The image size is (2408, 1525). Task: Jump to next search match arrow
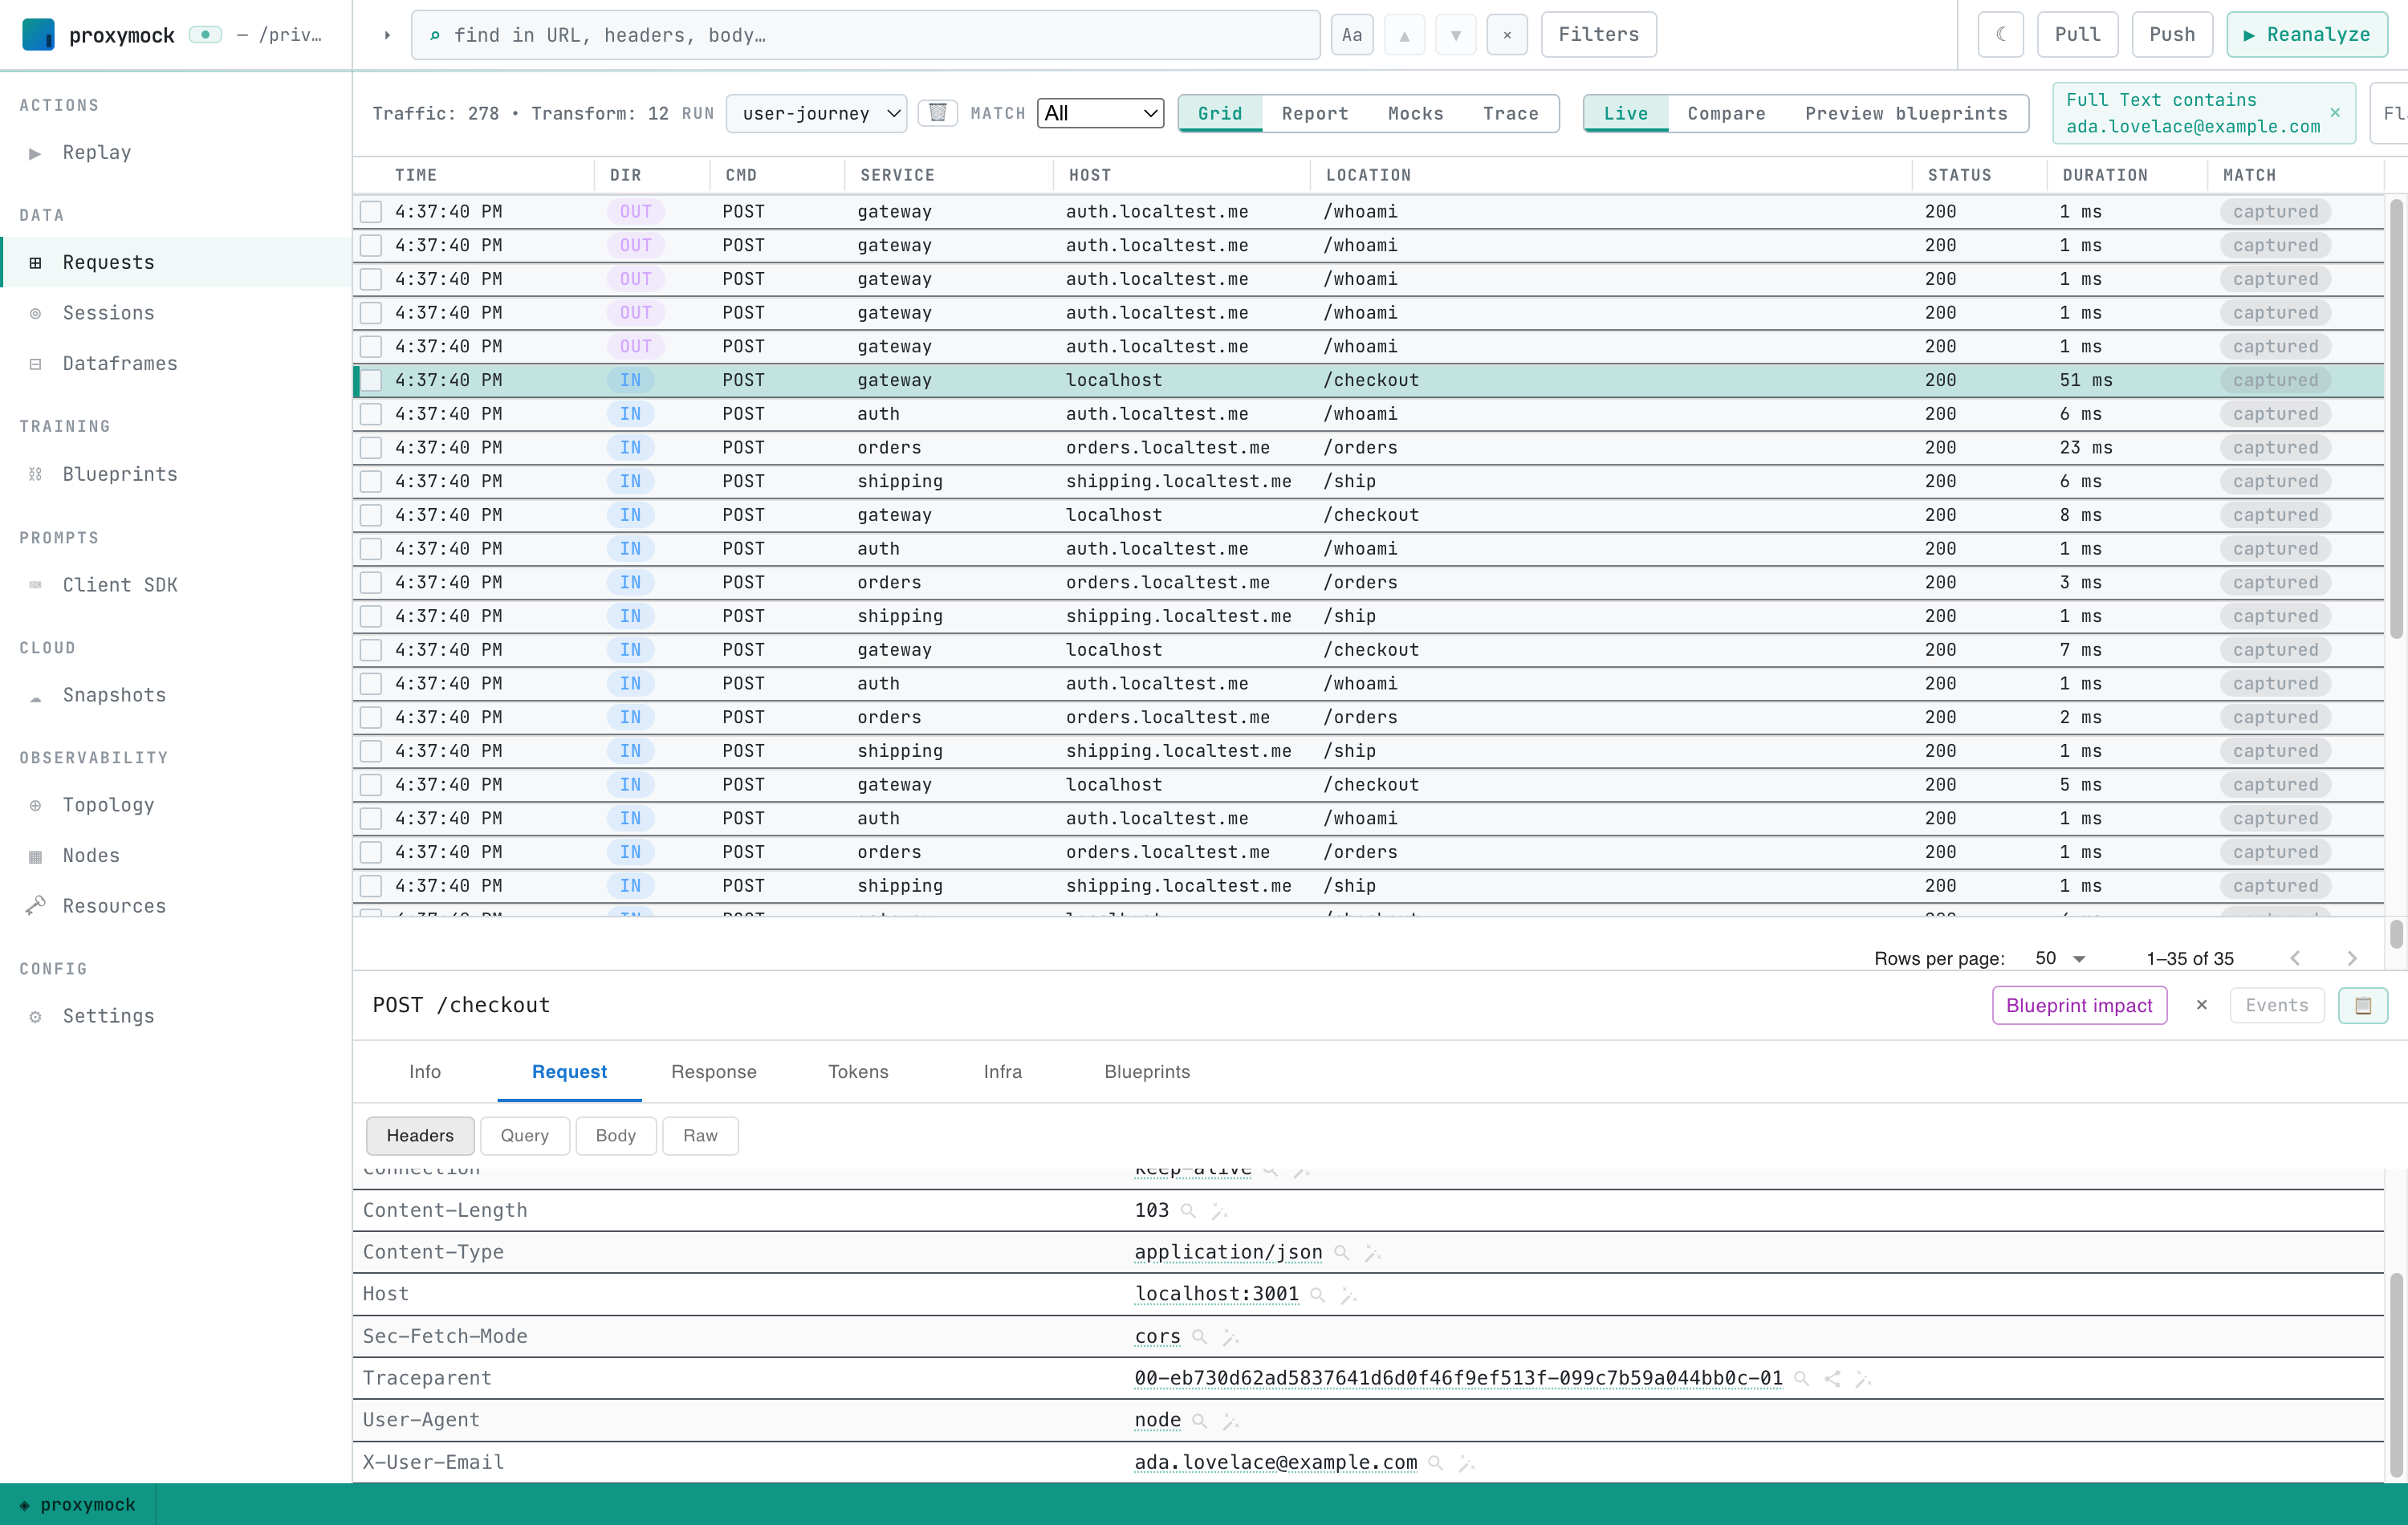(x=1455, y=35)
